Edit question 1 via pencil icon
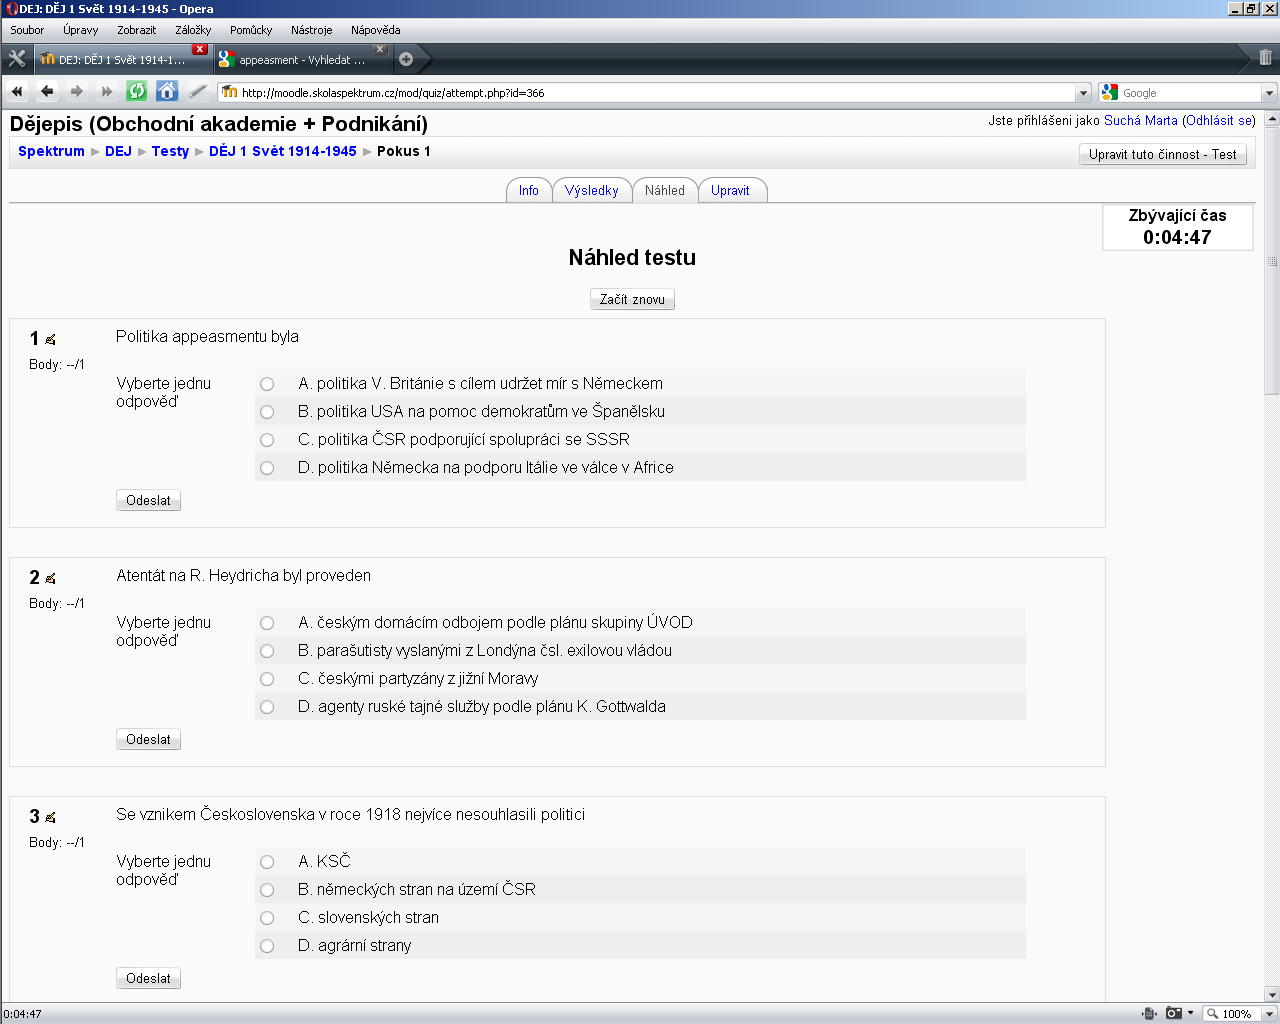The height and width of the screenshot is (1024, 1280). pyautogui.click(x=50, y=340)
